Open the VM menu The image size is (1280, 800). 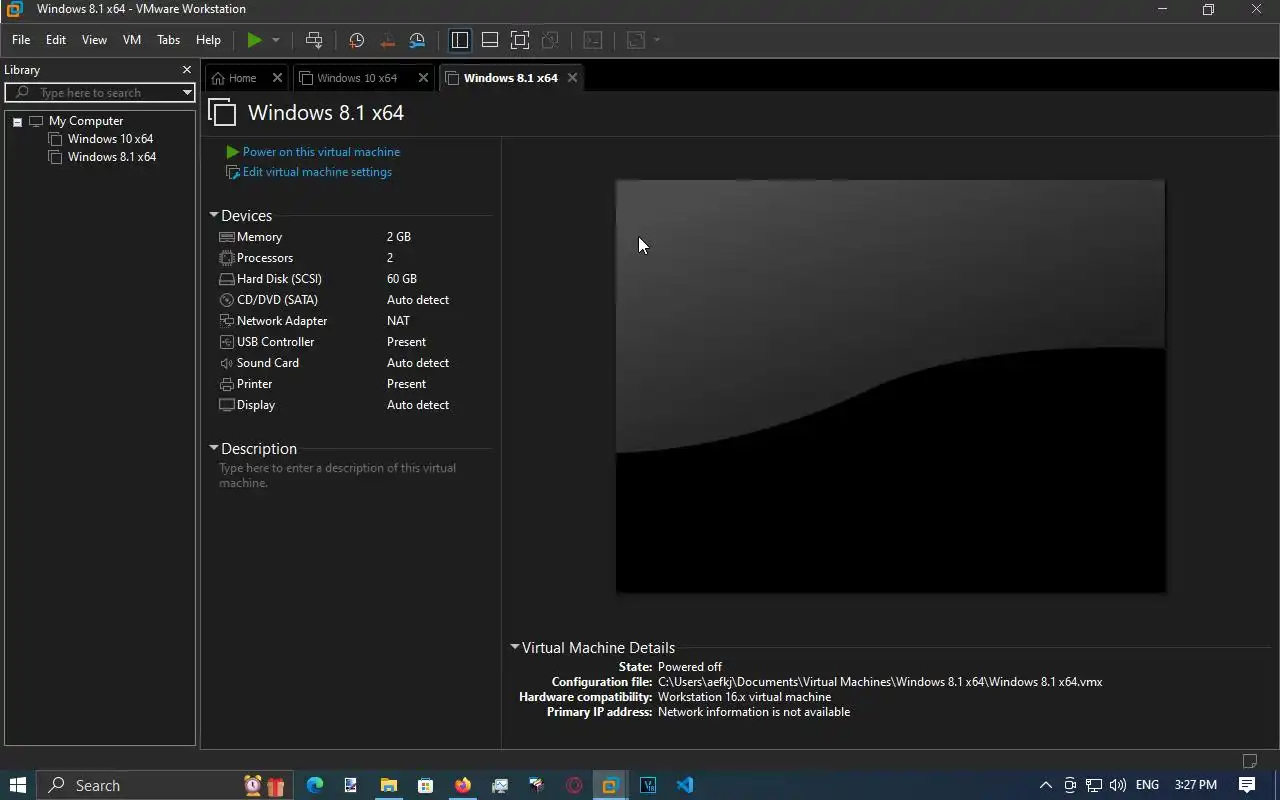(132, 40)
